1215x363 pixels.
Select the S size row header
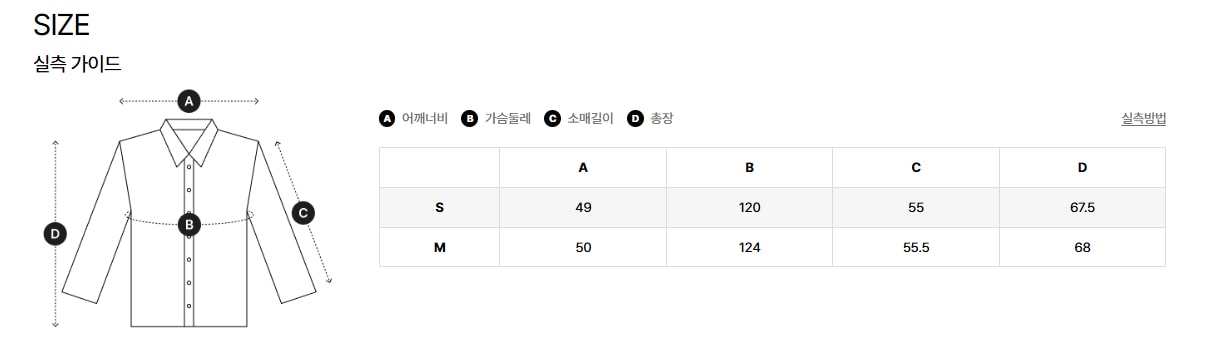pos(439,208)
